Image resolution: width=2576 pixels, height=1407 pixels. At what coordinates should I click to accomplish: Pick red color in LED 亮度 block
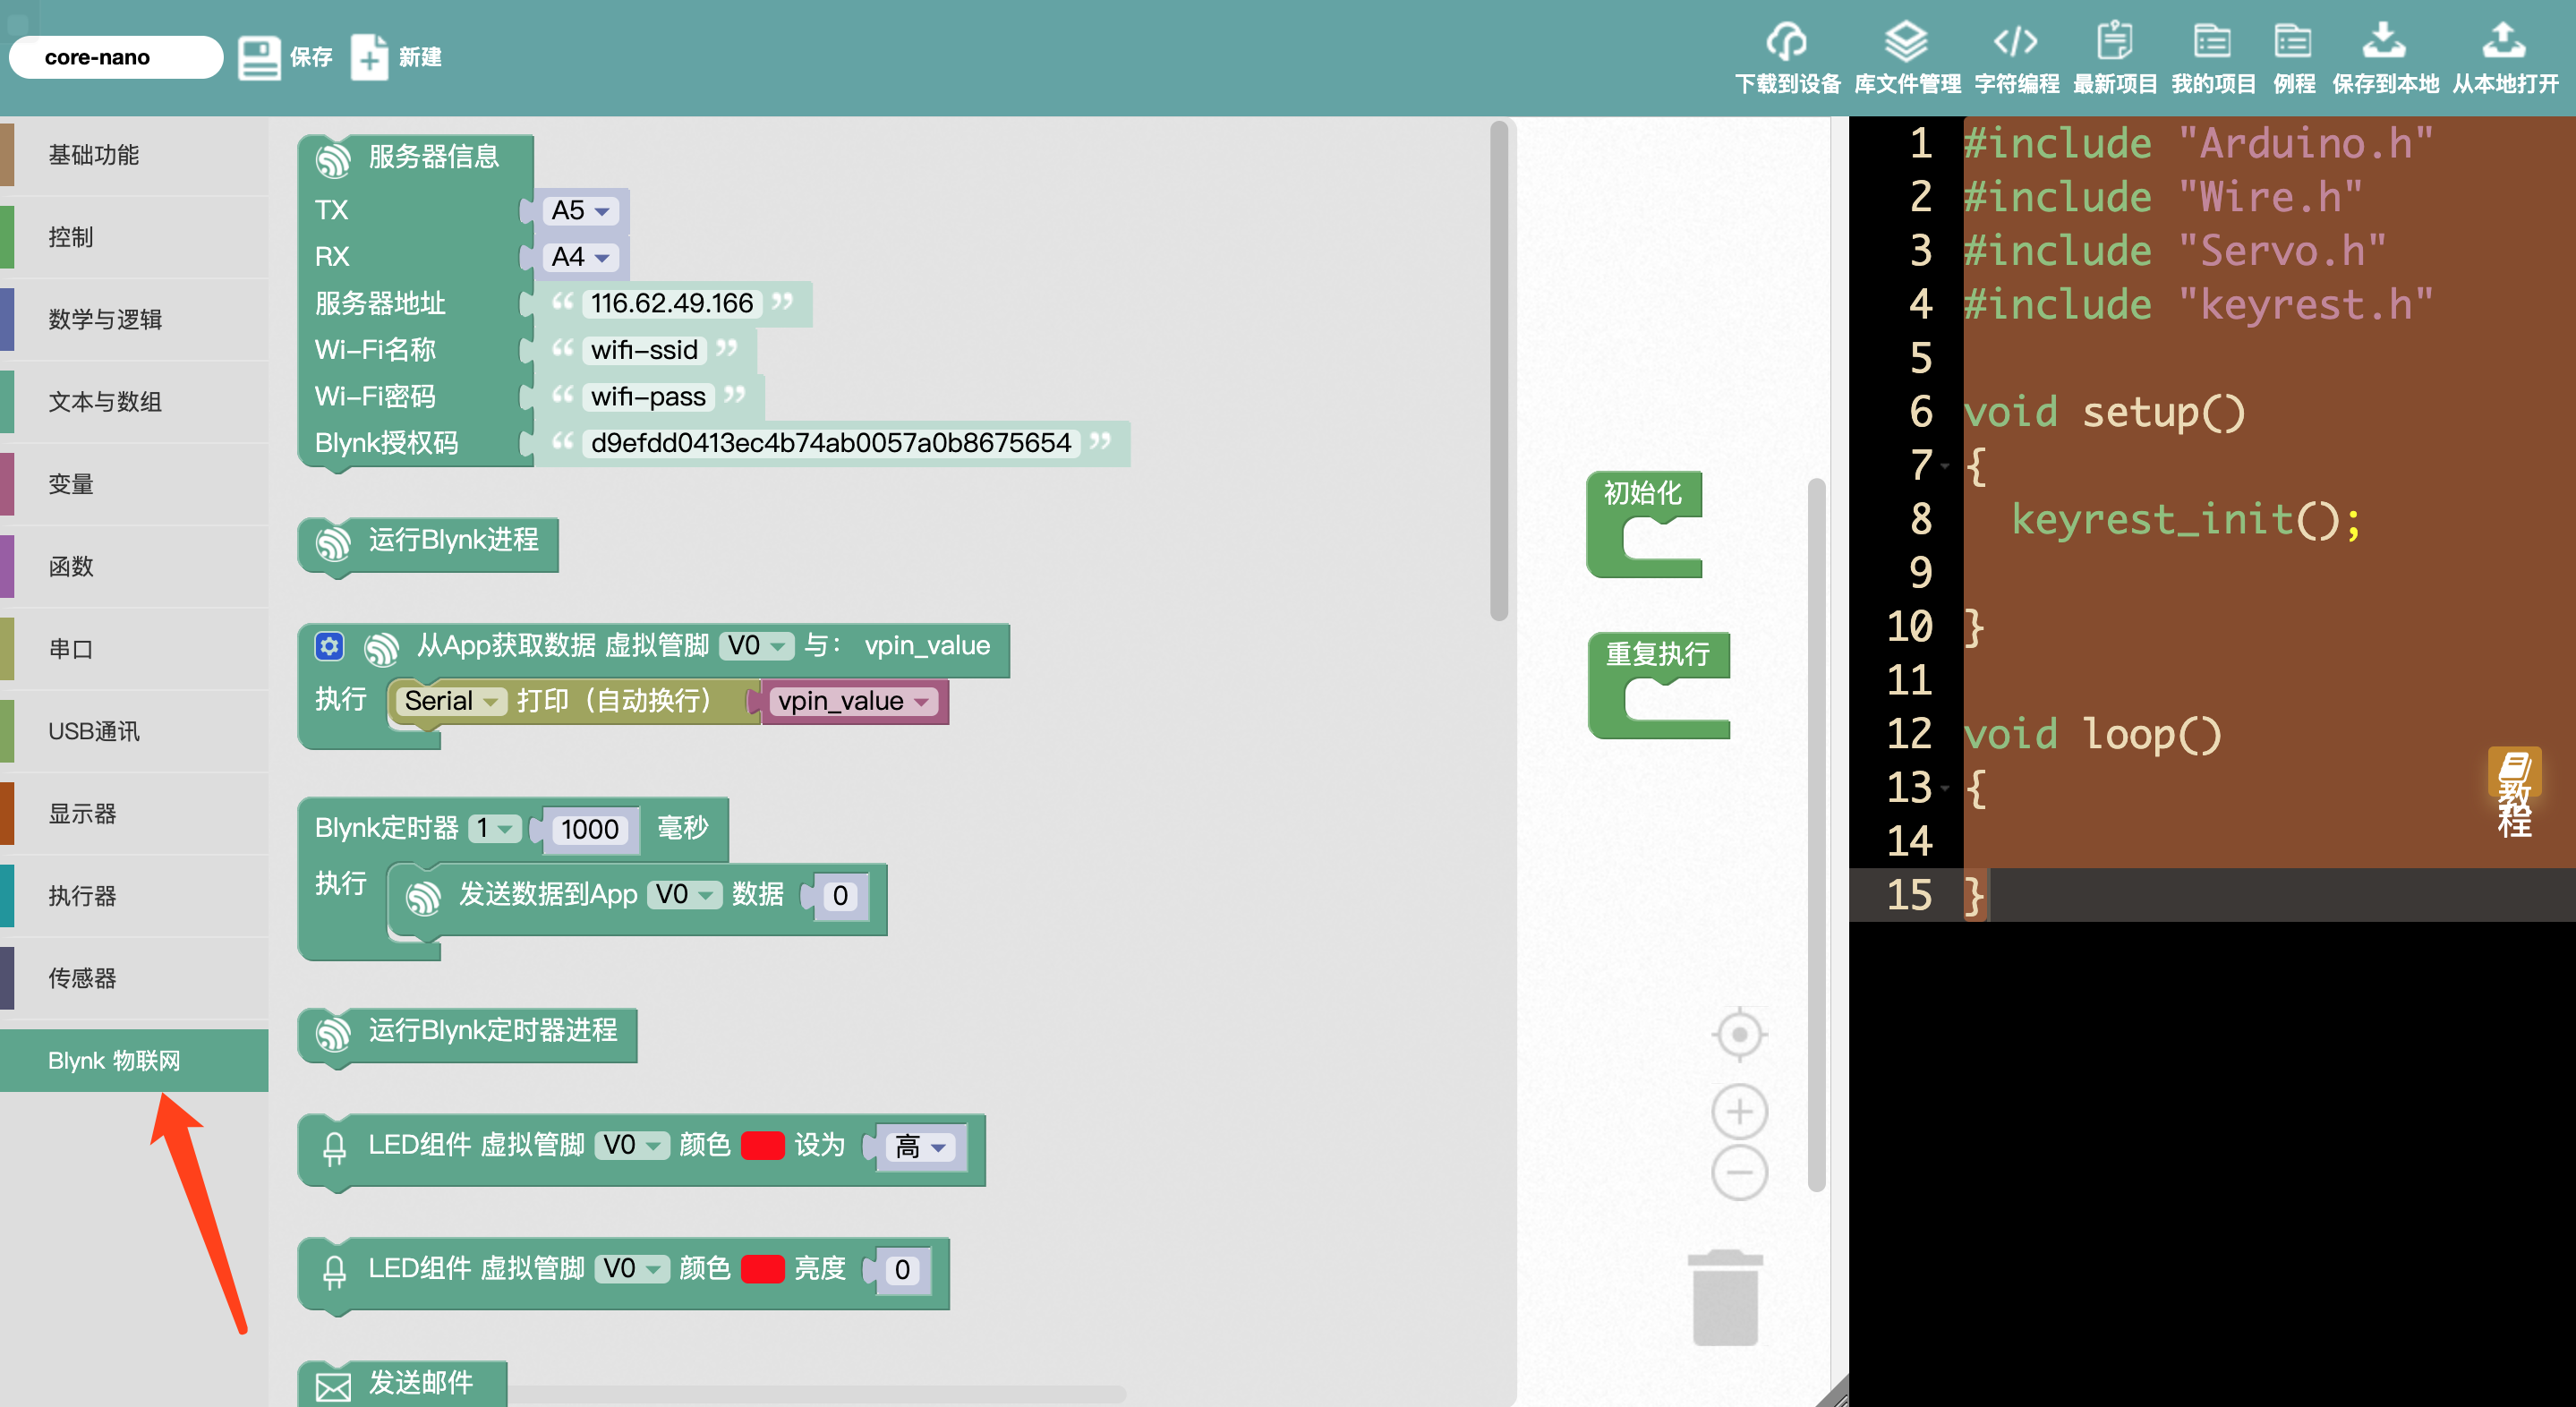(x=762, y=1269)
